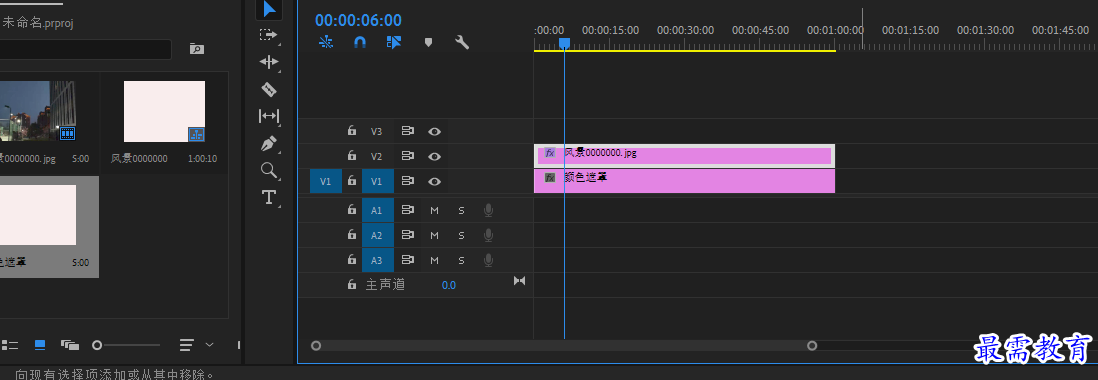Mute audio track A3
1098x380 pixels.
point(434,260)
